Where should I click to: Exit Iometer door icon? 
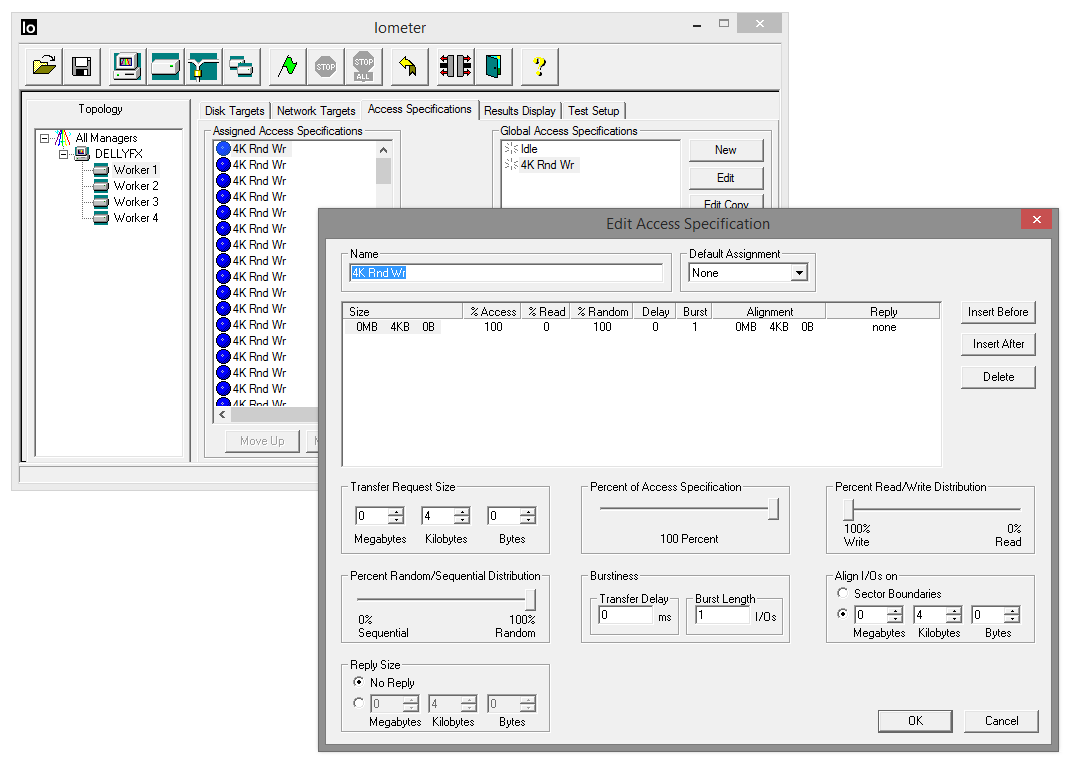(494, 66)
